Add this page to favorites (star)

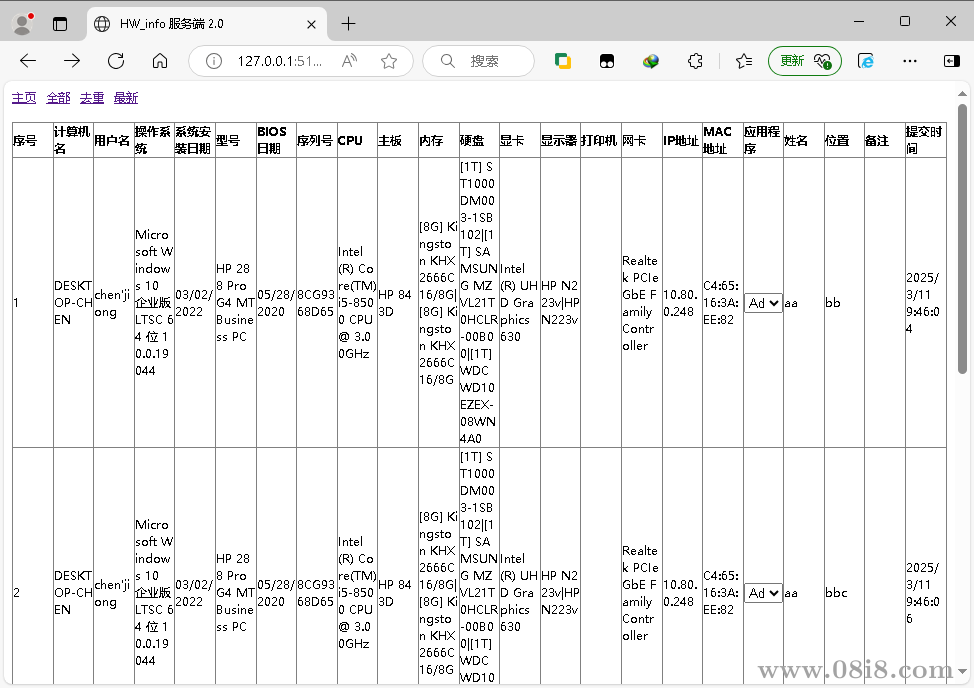pos(389,61)
